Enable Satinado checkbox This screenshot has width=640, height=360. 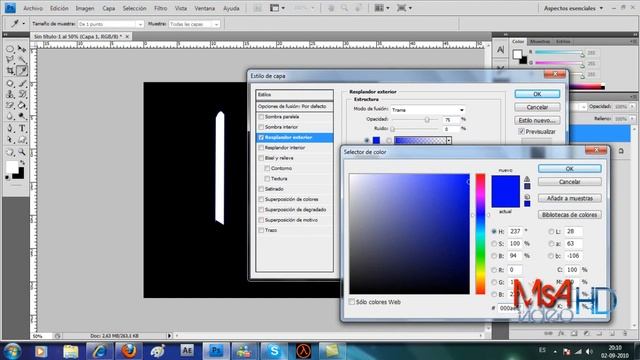(x=261, y=189)
